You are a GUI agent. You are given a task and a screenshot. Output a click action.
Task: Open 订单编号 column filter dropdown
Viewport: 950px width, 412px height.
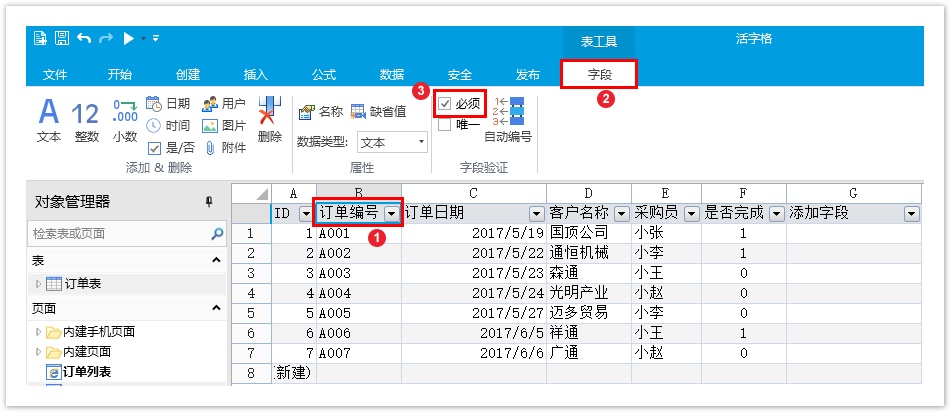(x=391, y=213)
